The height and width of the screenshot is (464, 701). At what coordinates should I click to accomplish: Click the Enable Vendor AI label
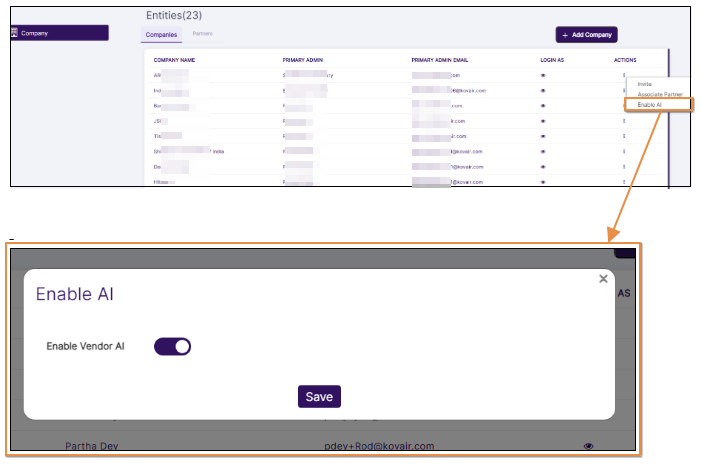coord(85,346)
